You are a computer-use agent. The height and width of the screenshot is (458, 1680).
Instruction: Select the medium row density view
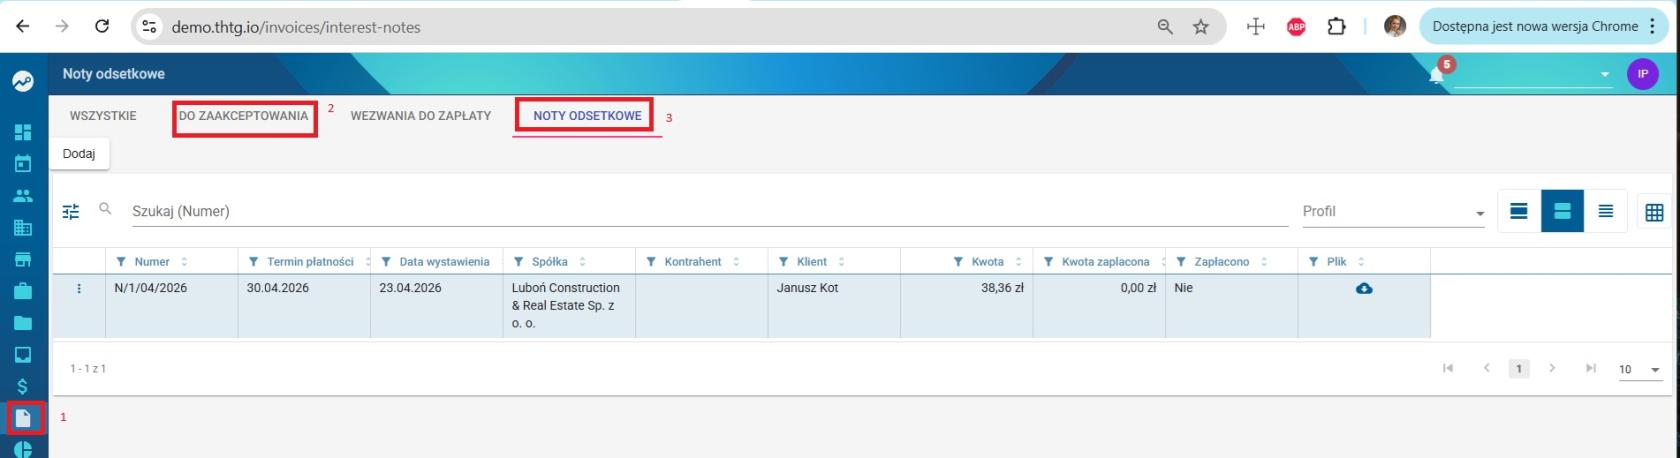point(1562,211)
